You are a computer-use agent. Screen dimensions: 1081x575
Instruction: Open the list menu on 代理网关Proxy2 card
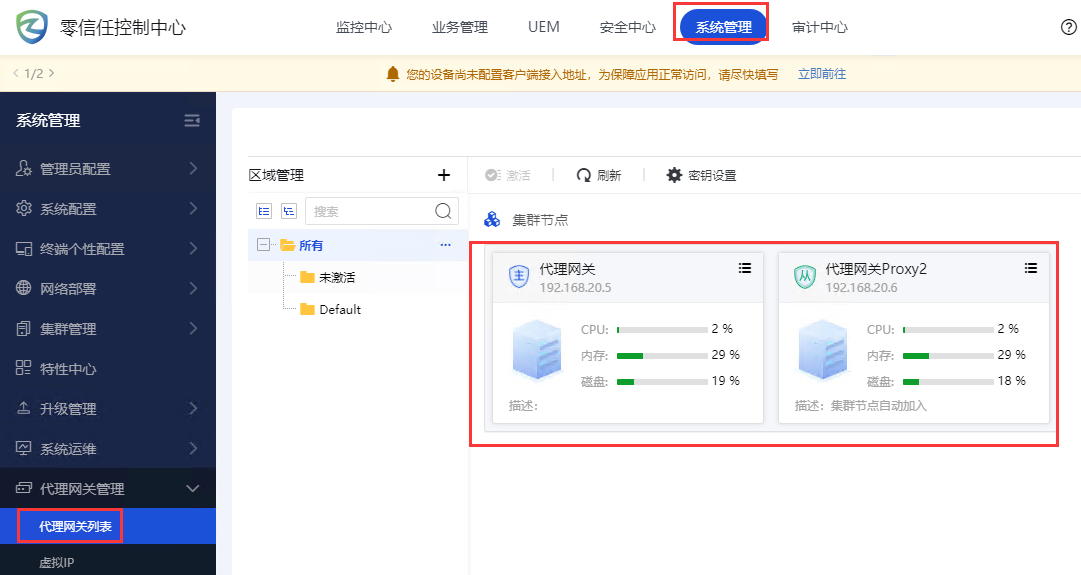tap(1031, 268)
